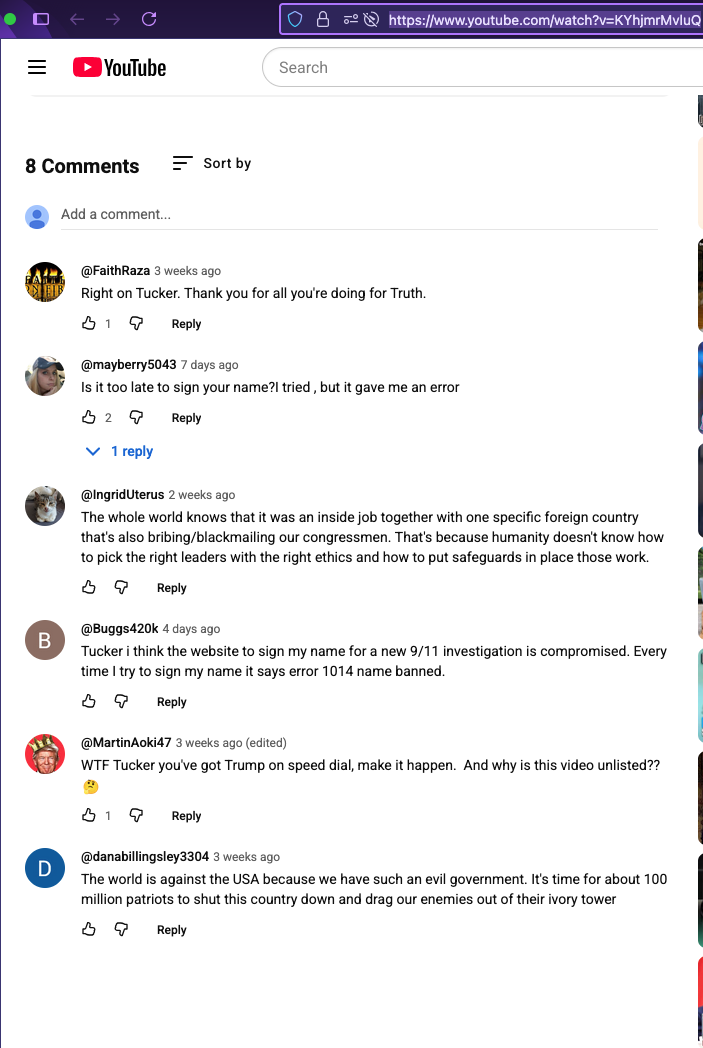Expand the 1 reply thread

(120, 451)
